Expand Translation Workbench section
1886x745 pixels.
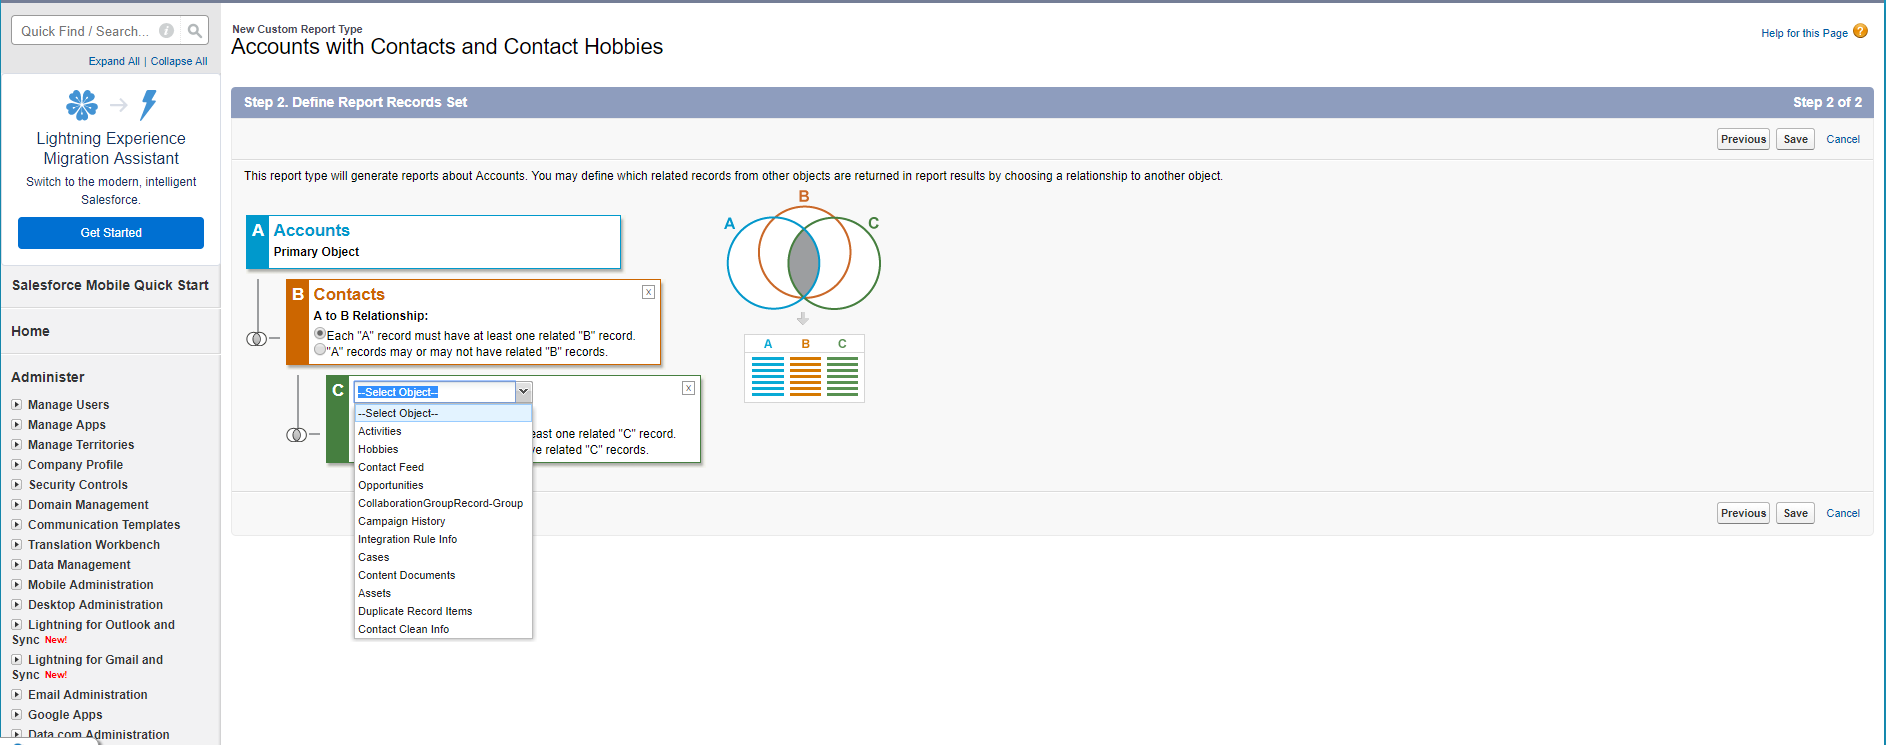tap(16, 545)
